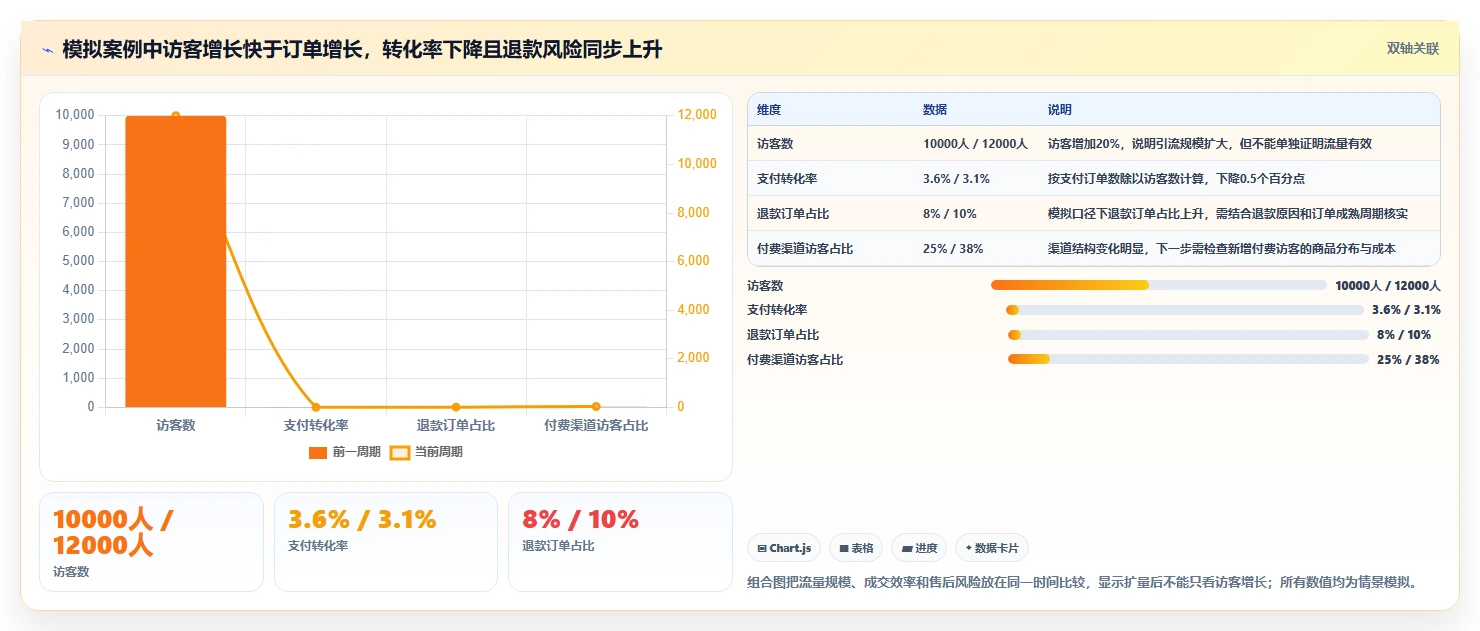The width and height of the screenshot is (1480, 631).
Task: Click the 支付转化率 progress bar
Action: tap(1185, 310)
